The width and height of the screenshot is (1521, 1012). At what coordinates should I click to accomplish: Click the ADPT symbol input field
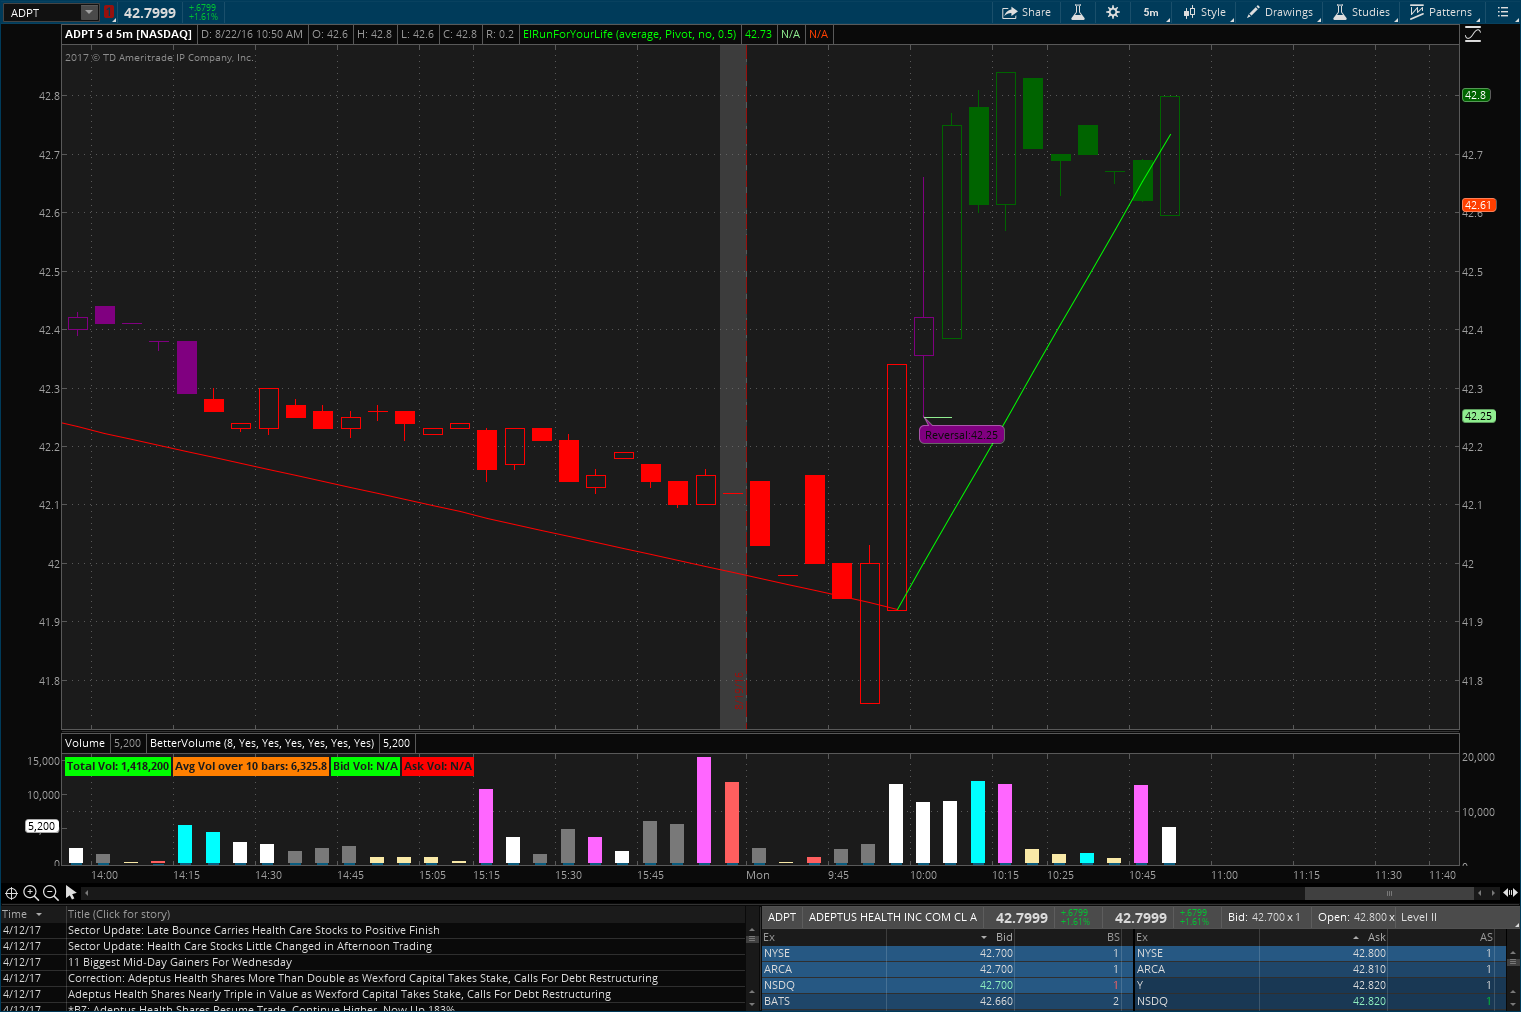[x=43, y=12]
